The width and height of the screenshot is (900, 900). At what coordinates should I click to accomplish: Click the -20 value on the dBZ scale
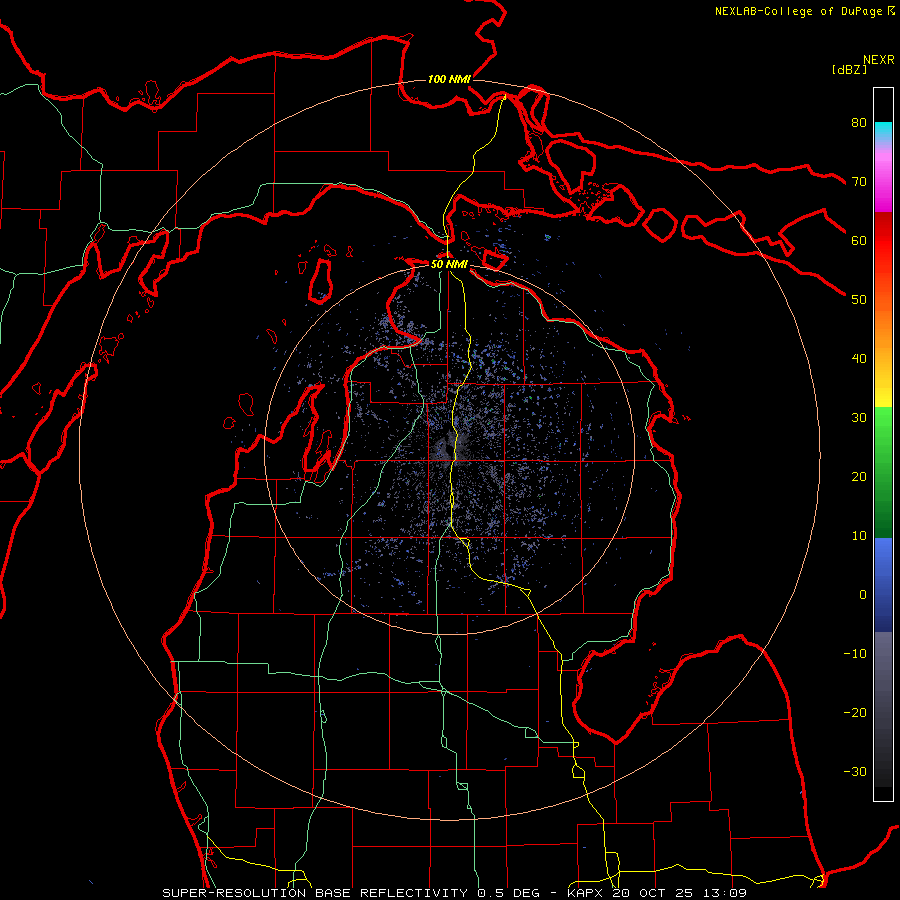pyautogui.click(x=855, y=712)
